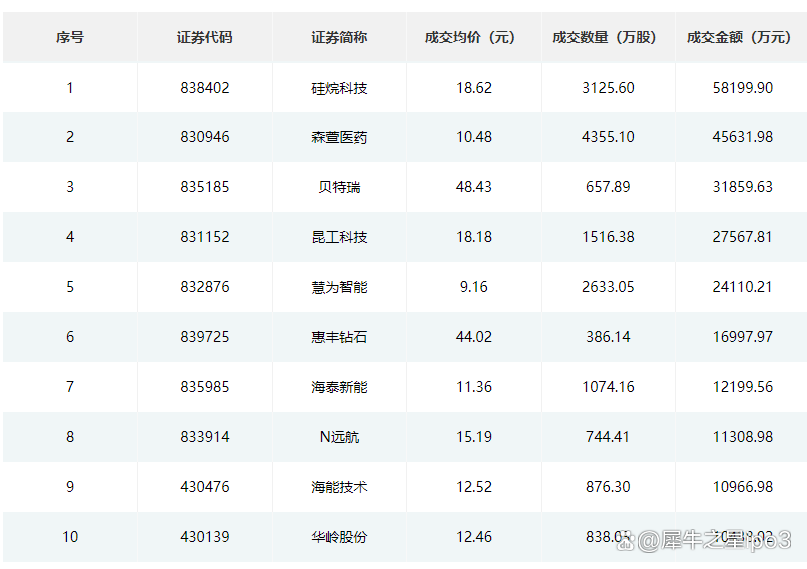Viewport: 807px width, 569px height.
Task: Click amount value 12199.56
Action: pyautogui.click(x=743, y=387)
